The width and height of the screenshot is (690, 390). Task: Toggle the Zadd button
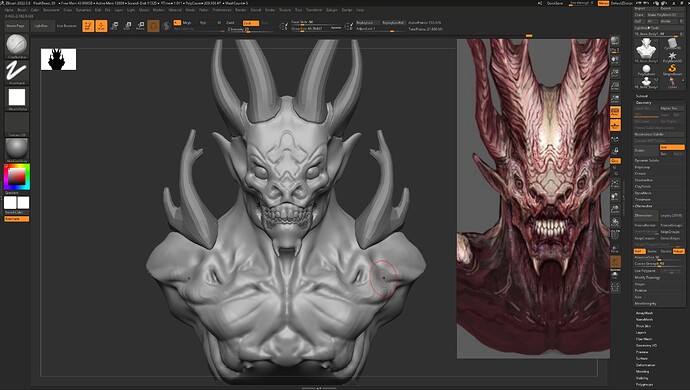pyautogui.click(x=230, y=22)
